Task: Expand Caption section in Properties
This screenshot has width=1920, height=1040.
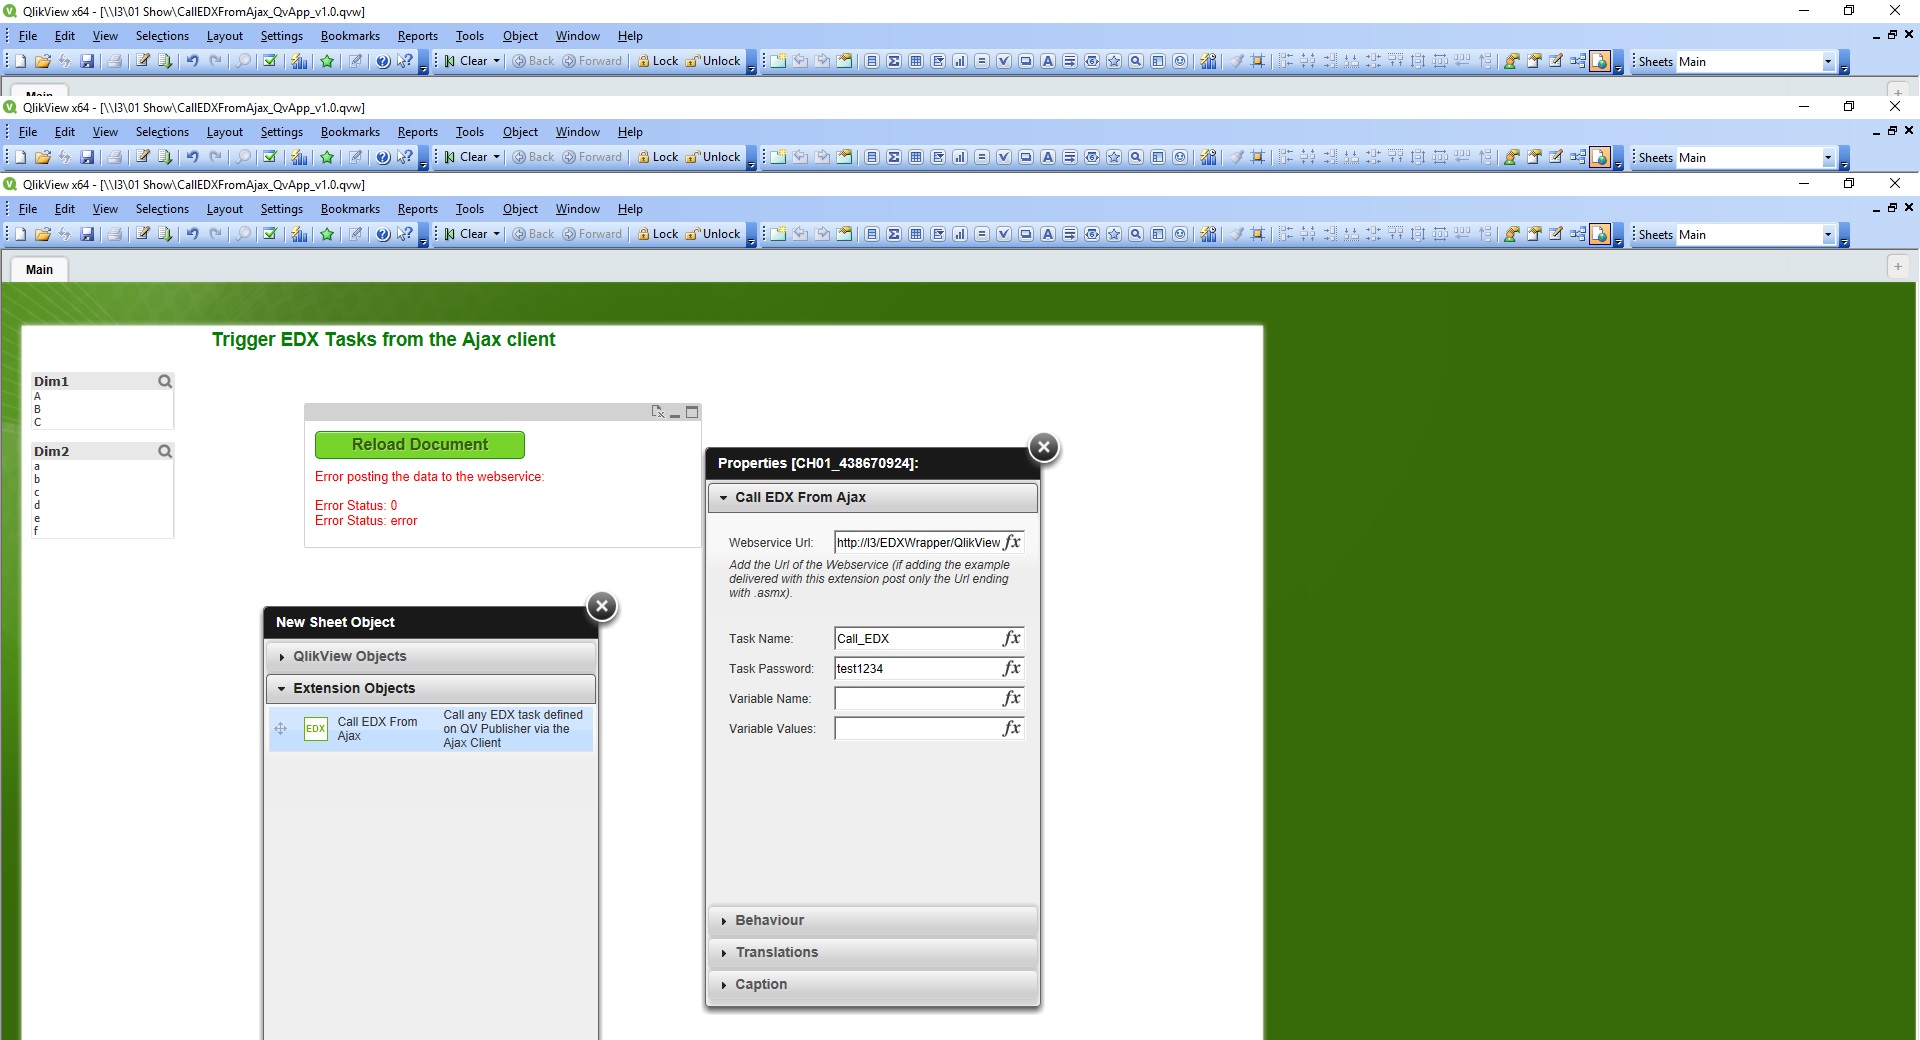Action: pos(873,984)
